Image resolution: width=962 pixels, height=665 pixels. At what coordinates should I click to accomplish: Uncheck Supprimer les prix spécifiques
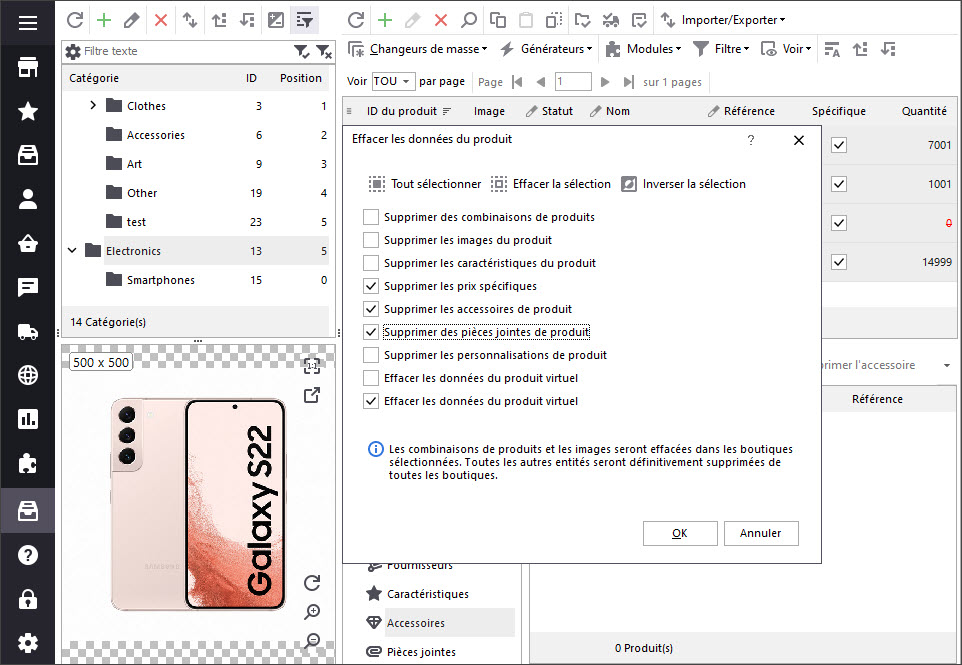click(x=371, y=286)
